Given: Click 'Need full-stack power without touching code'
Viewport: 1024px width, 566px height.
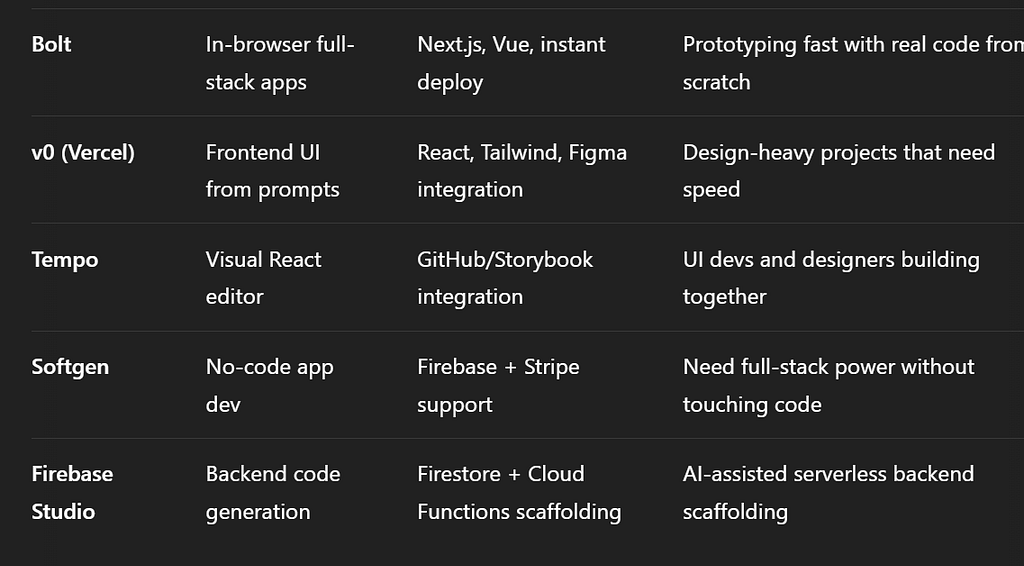Looking at the screenshot, I should (x=828, y=385).
